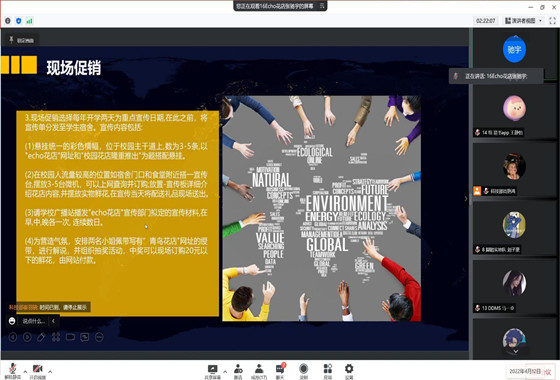Turn on the video camera

(38, 370)
